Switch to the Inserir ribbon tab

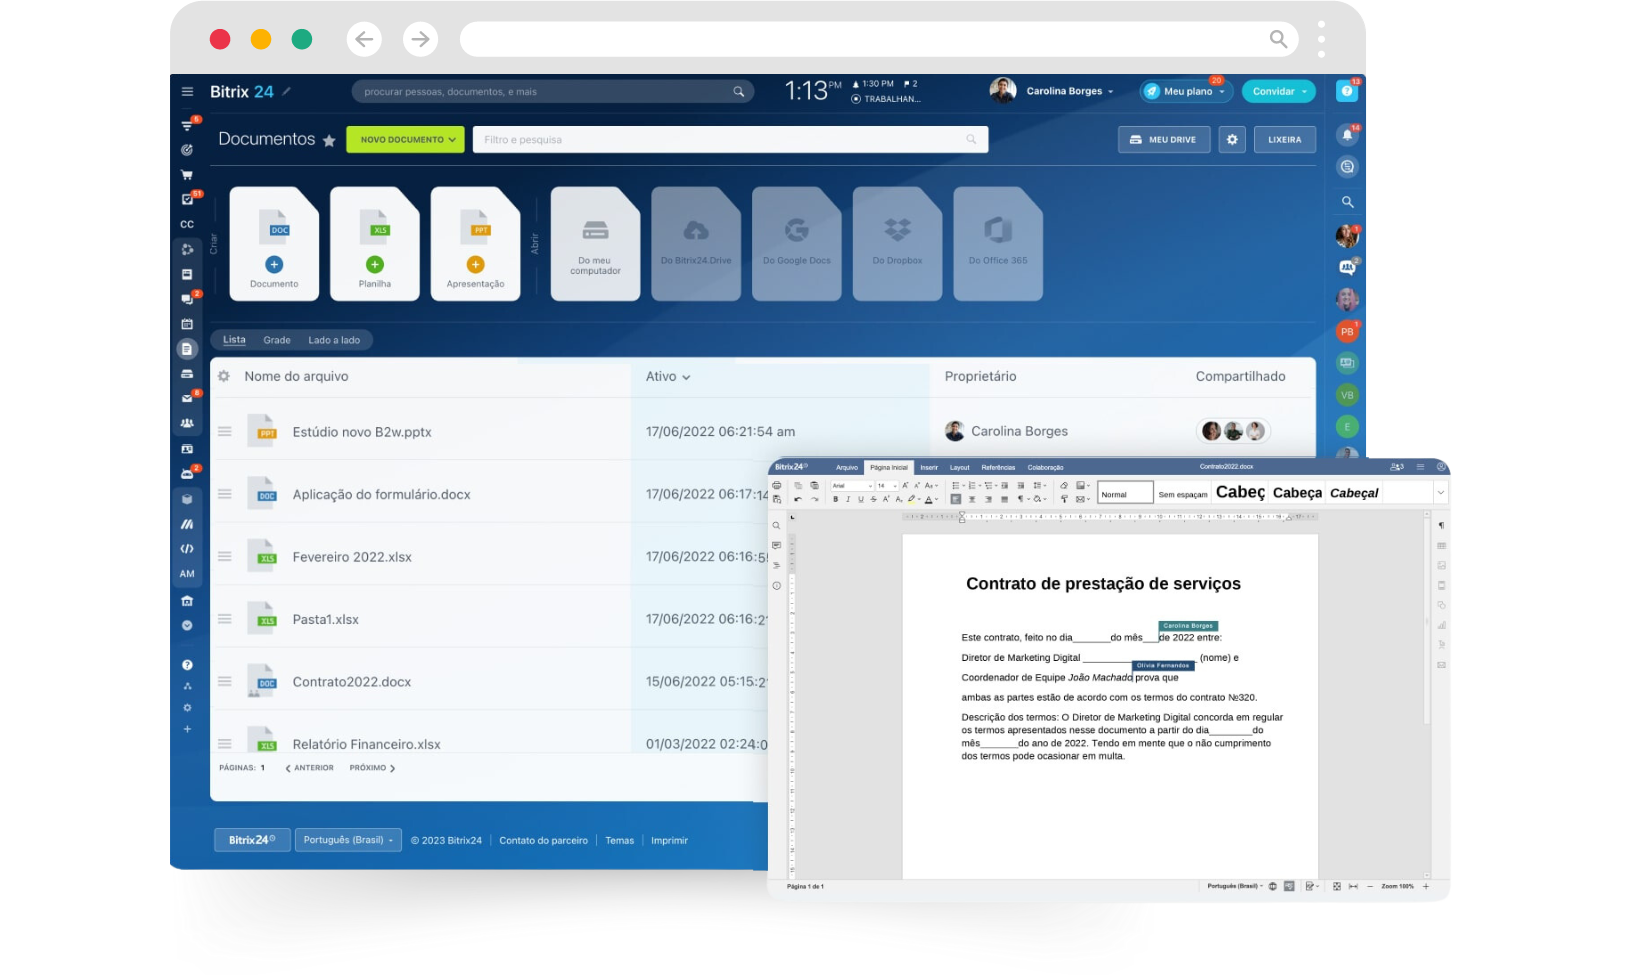click(929, 466)
